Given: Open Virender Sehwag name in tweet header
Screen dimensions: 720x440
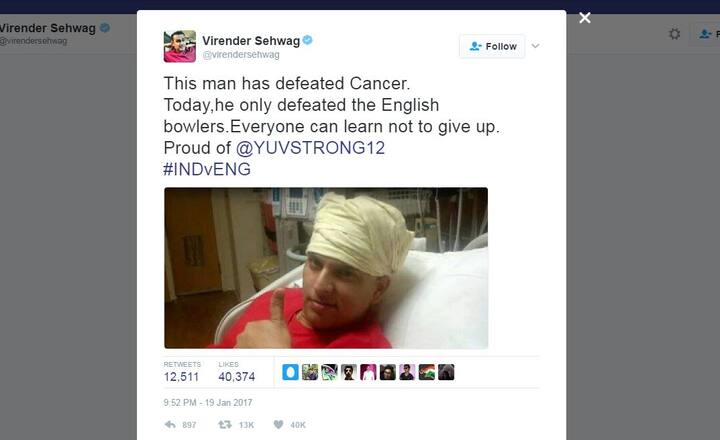Looking at the screenshot, I should pyautogui.click(x=251, y=40).
